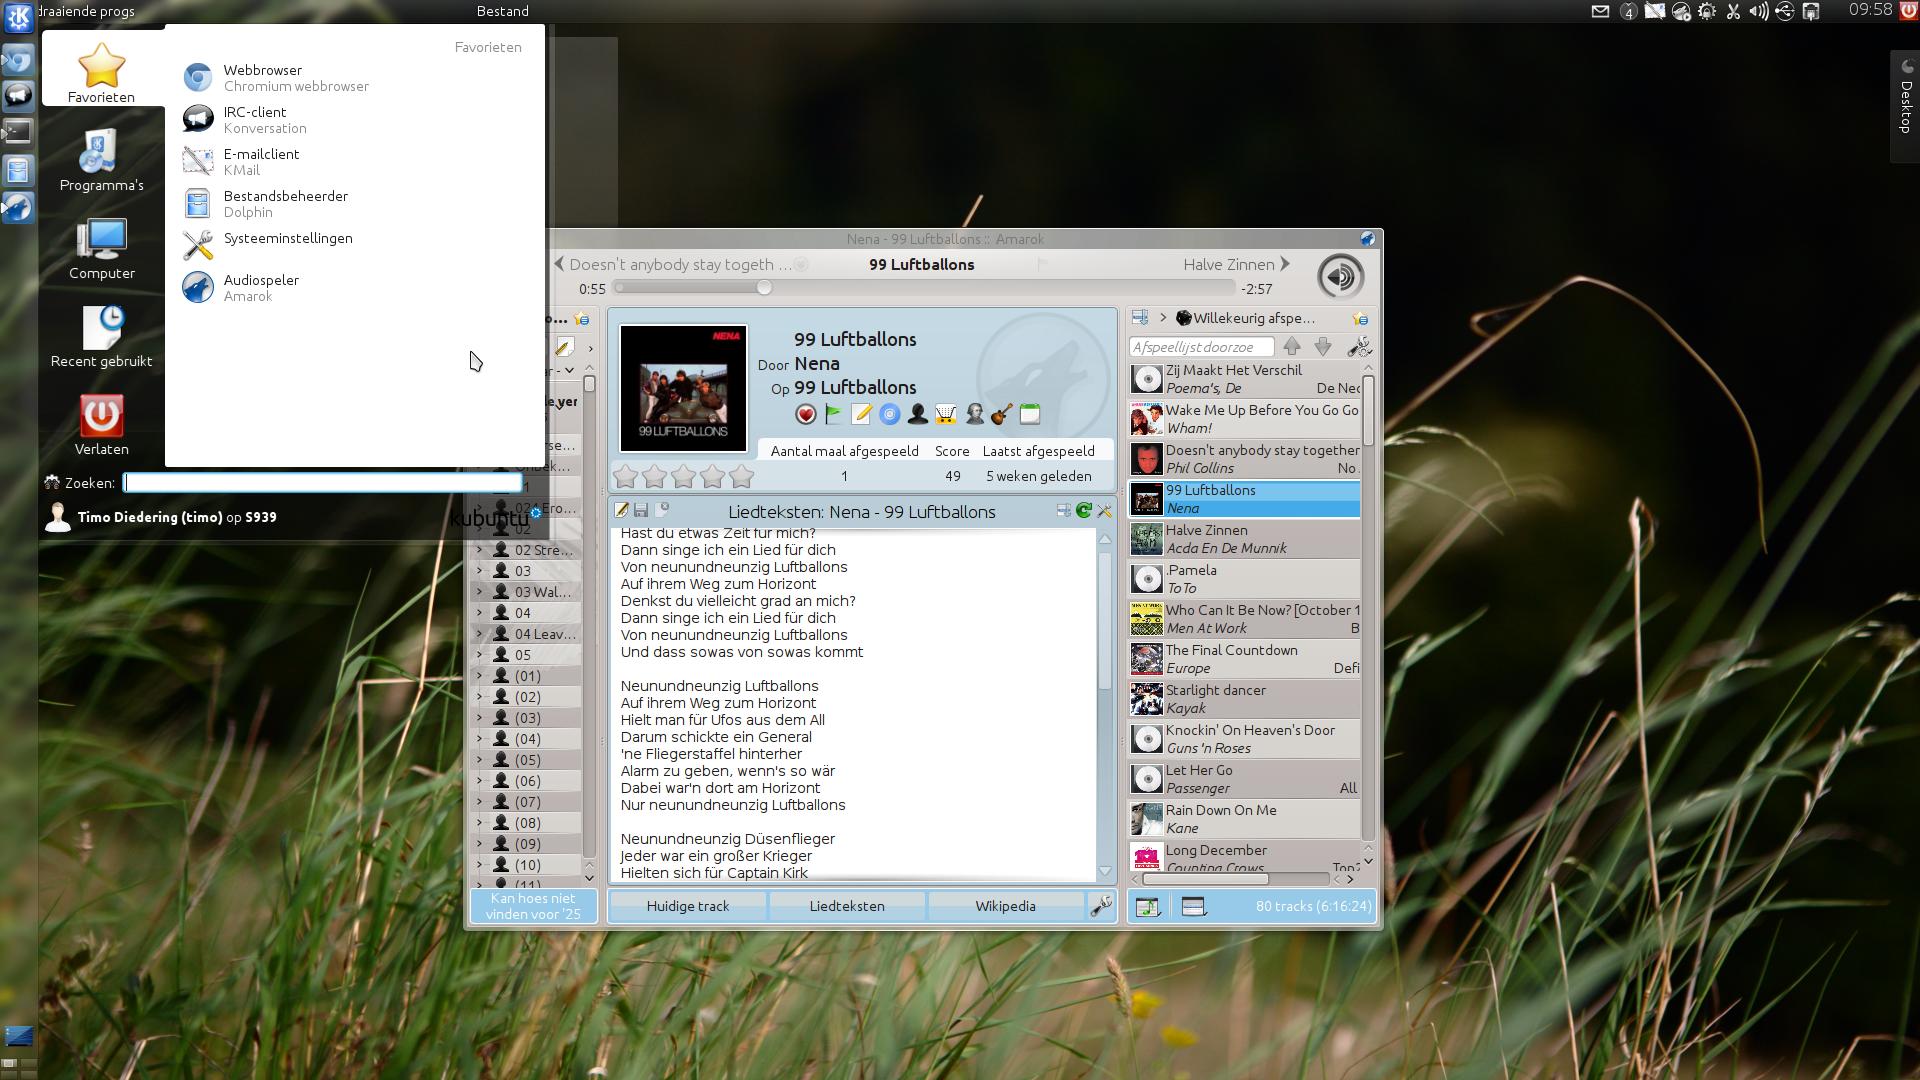The image size is (1920, 1080).
Task: Rate track with fifth star
Action: 741,476
